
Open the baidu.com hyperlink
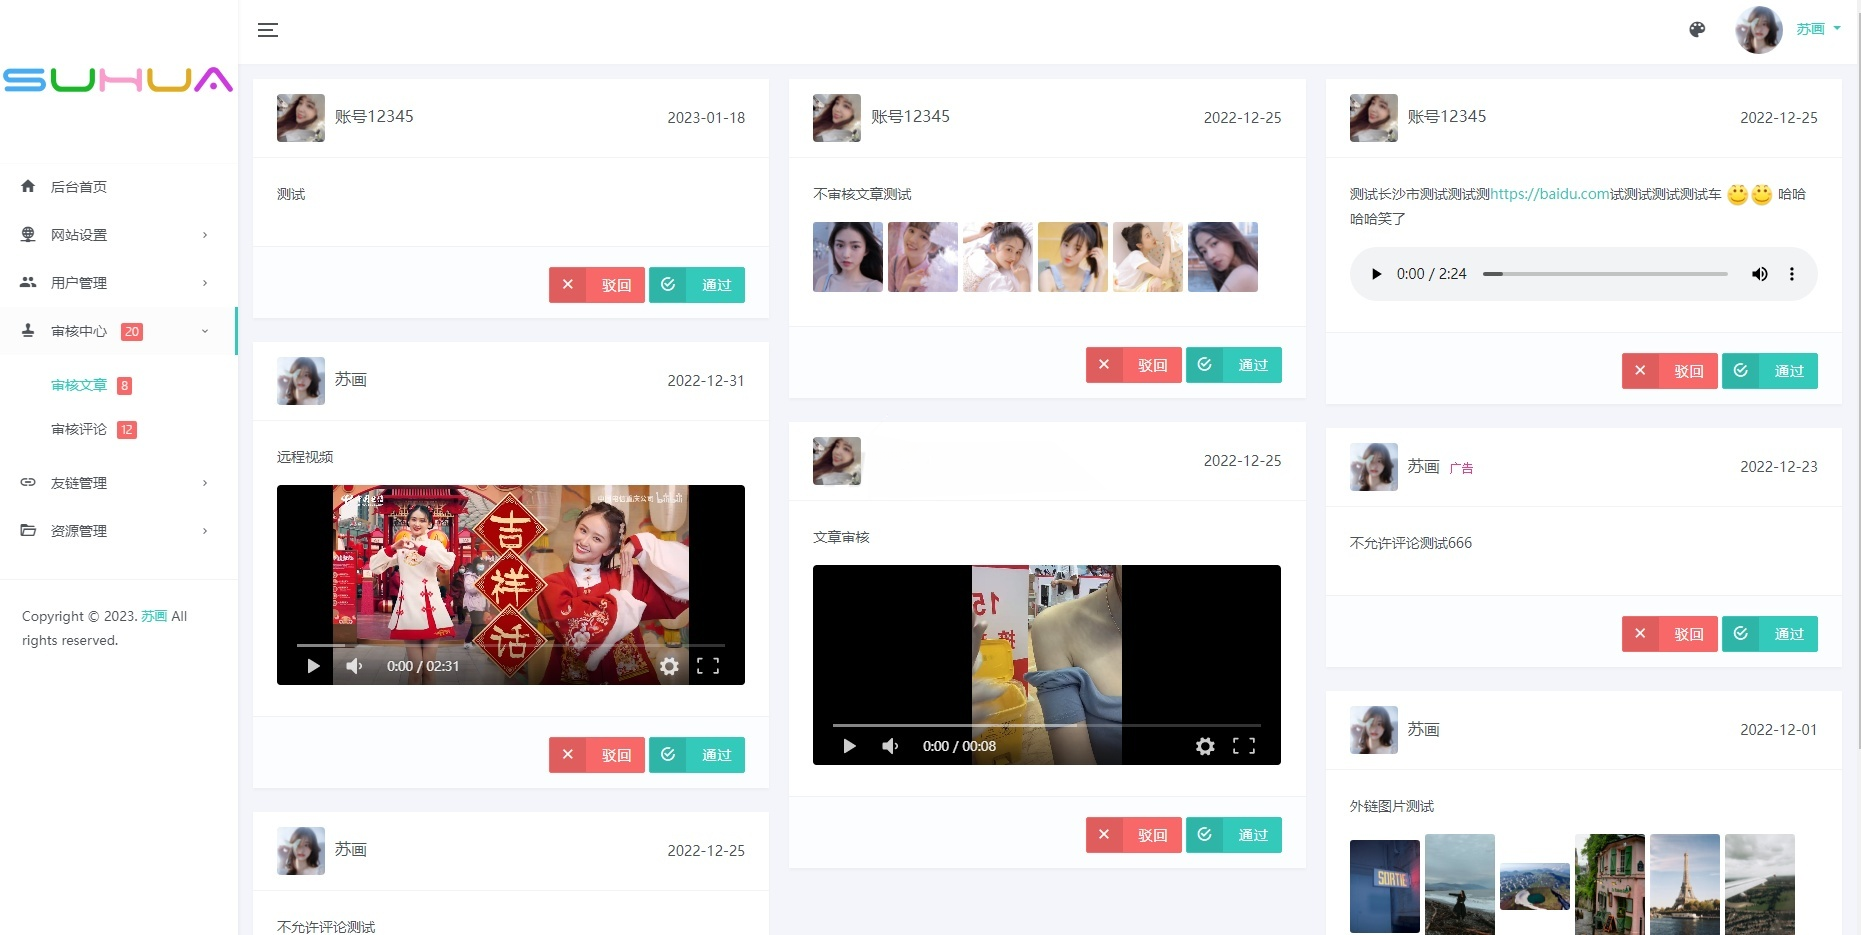1546,193
